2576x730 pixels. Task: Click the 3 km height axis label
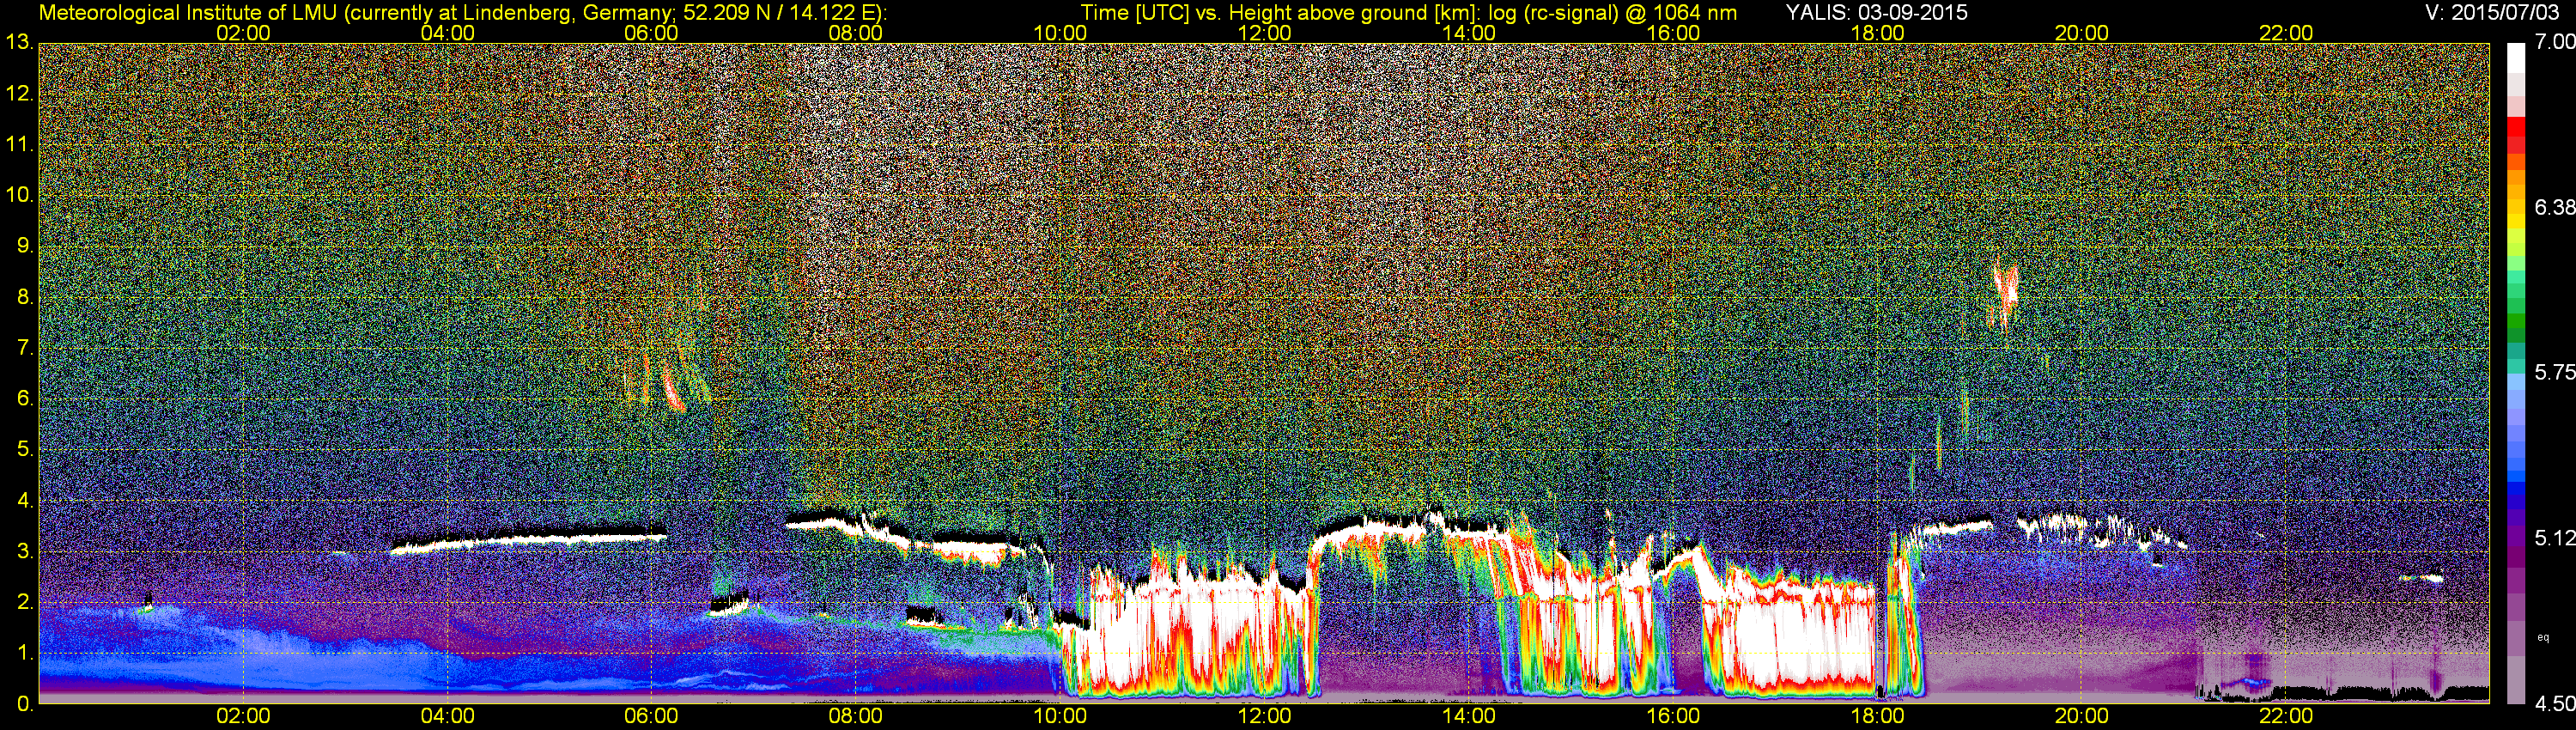[25, 552]
